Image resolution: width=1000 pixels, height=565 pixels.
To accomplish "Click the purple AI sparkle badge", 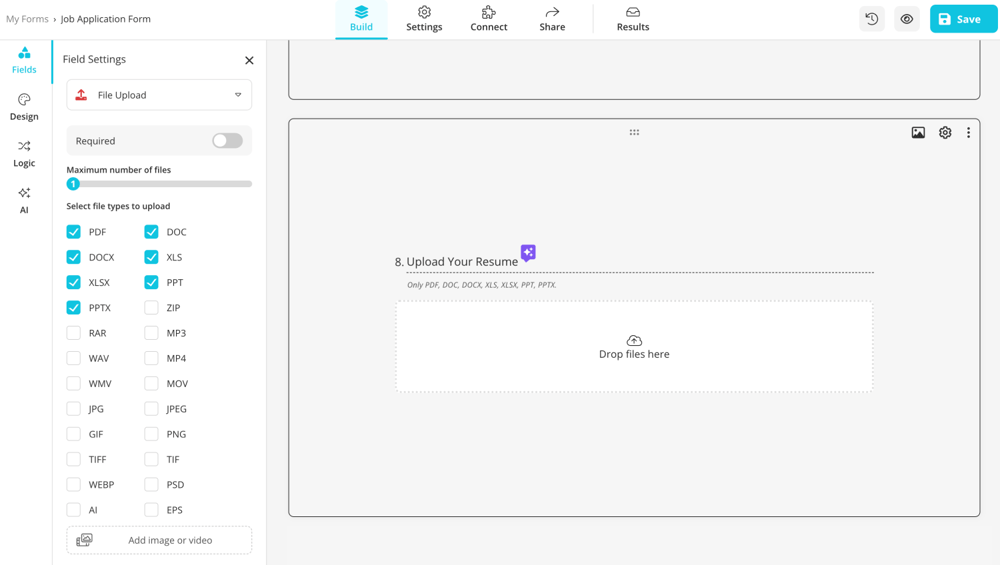I will (528, 252).
